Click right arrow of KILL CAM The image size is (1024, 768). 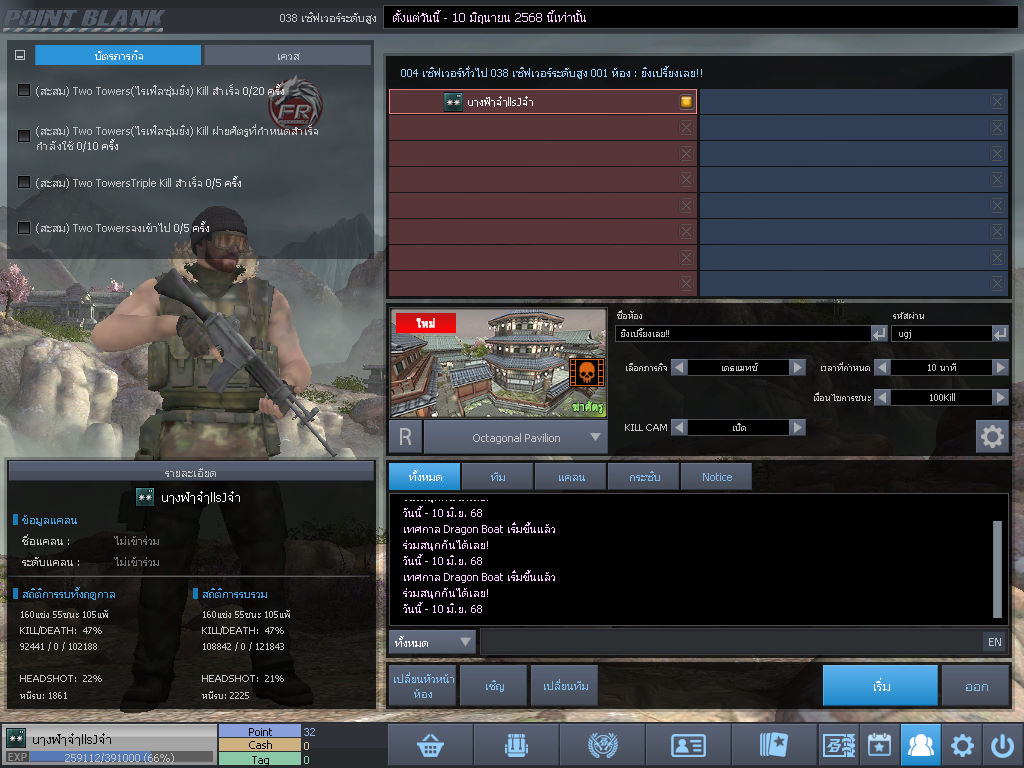(797, 427)
